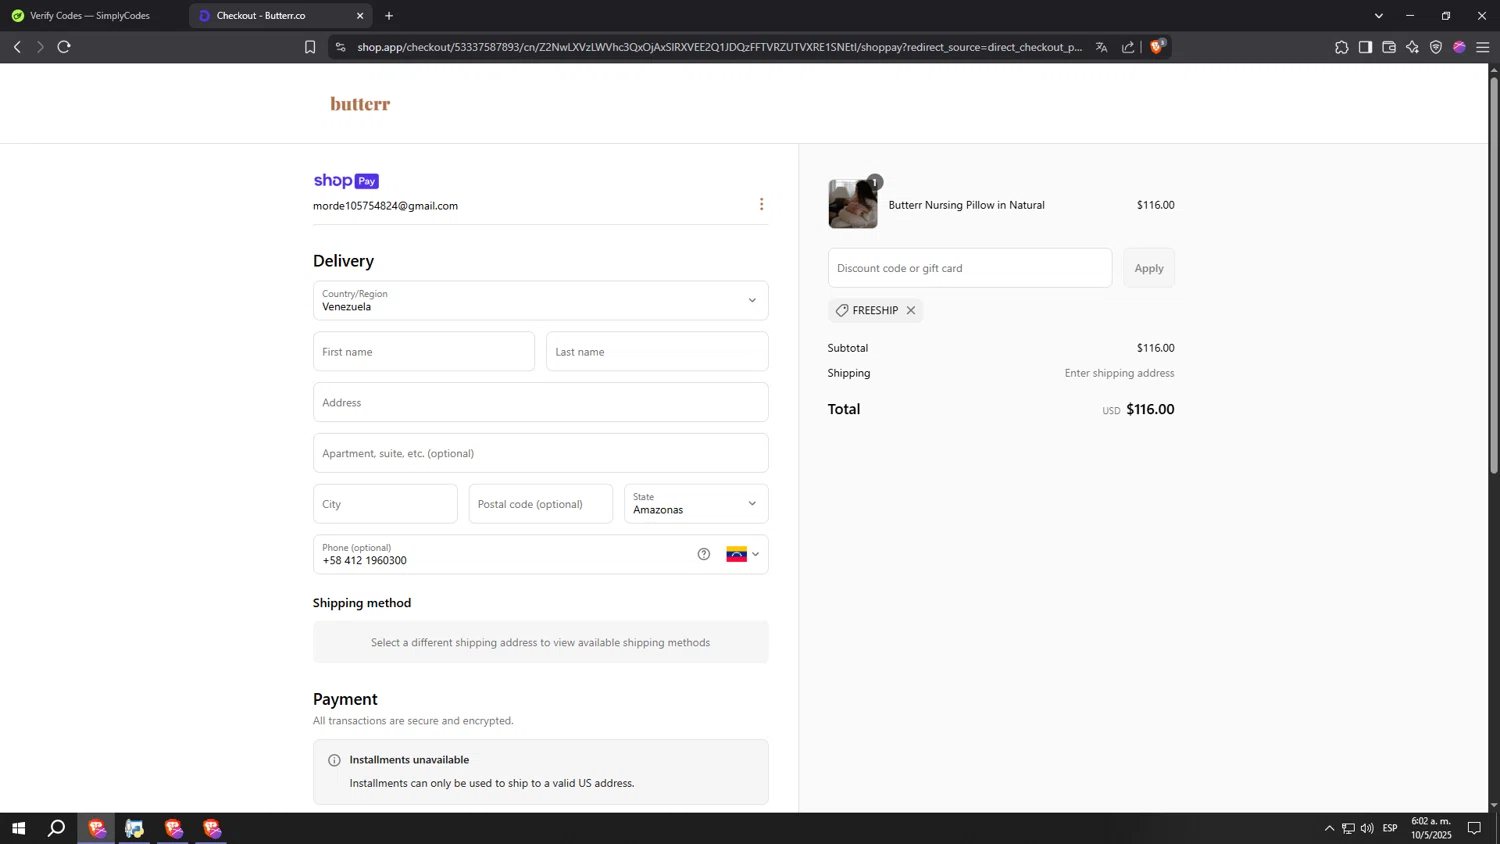Open the Windows Start menu
The height and width of the screenshot is (844, 1500).
(x=18, y=828)
